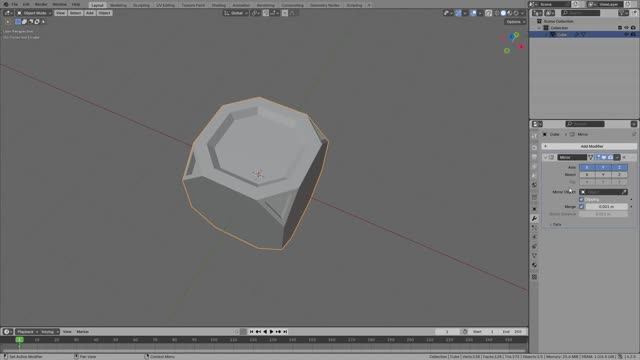The image size is (640, 360).
Task: Open the viewport Add menu
Action: point(90,13)
